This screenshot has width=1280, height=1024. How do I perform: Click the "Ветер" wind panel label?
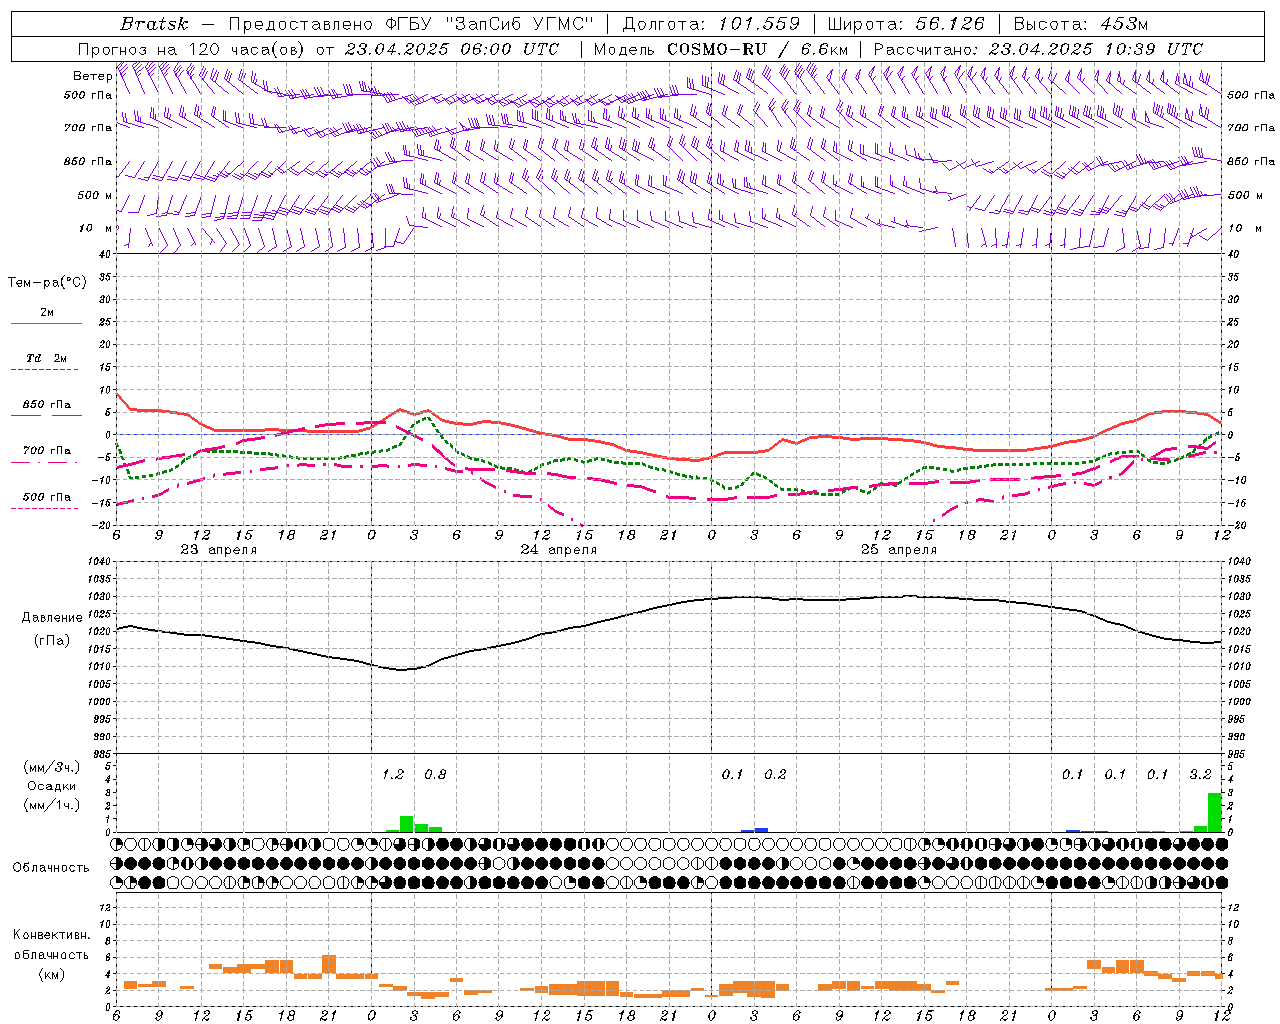(x=92, y=76)
